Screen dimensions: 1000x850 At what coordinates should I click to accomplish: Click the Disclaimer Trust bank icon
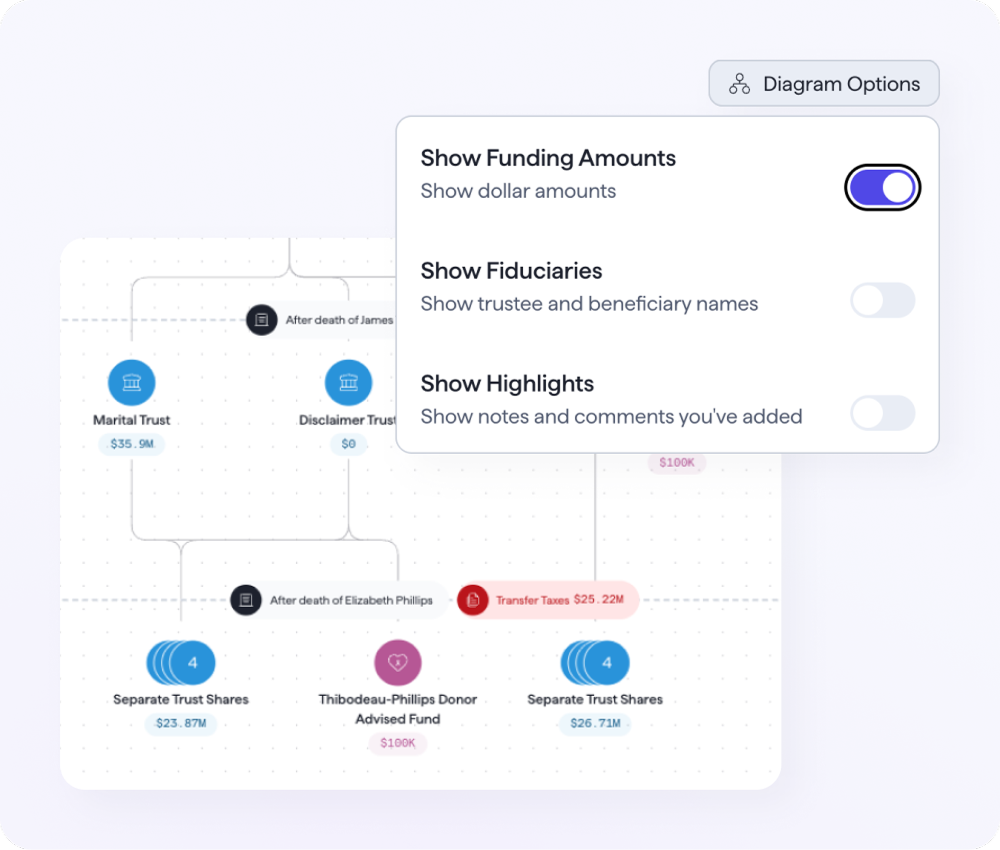pyautogui.click(x=348, y=383)
